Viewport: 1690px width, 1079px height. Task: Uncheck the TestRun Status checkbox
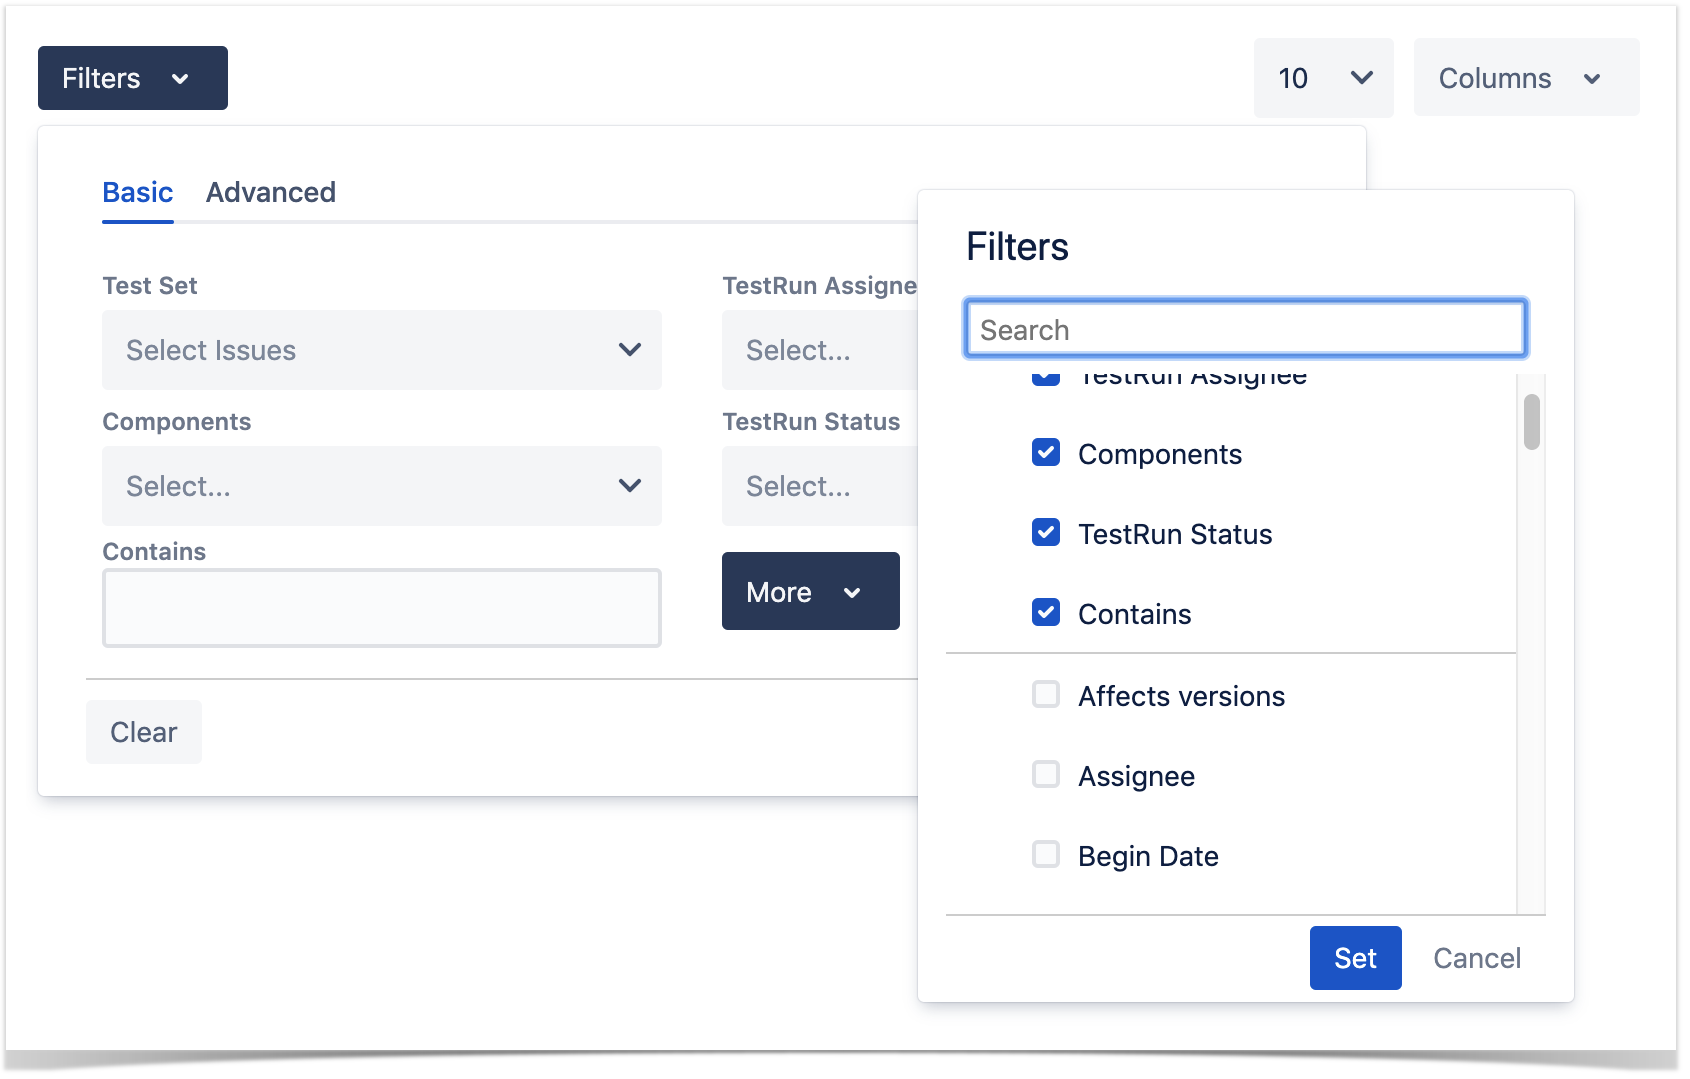pyautogui.click(x=1046, y=533)
